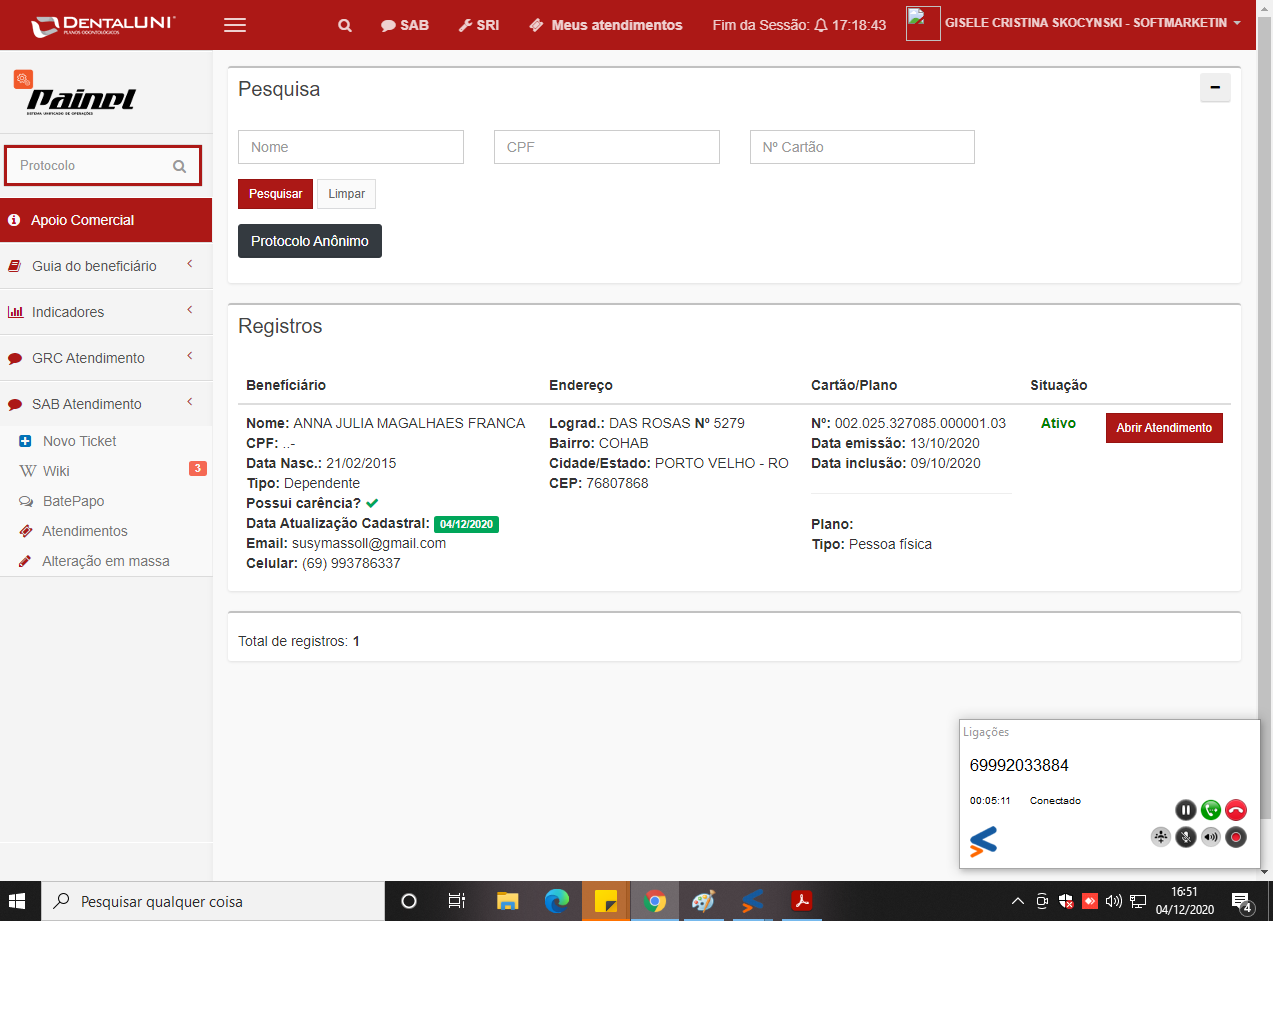Pause the connected call (hold)
This screenshot has height=1024, width=1280.
[1185, 810]
